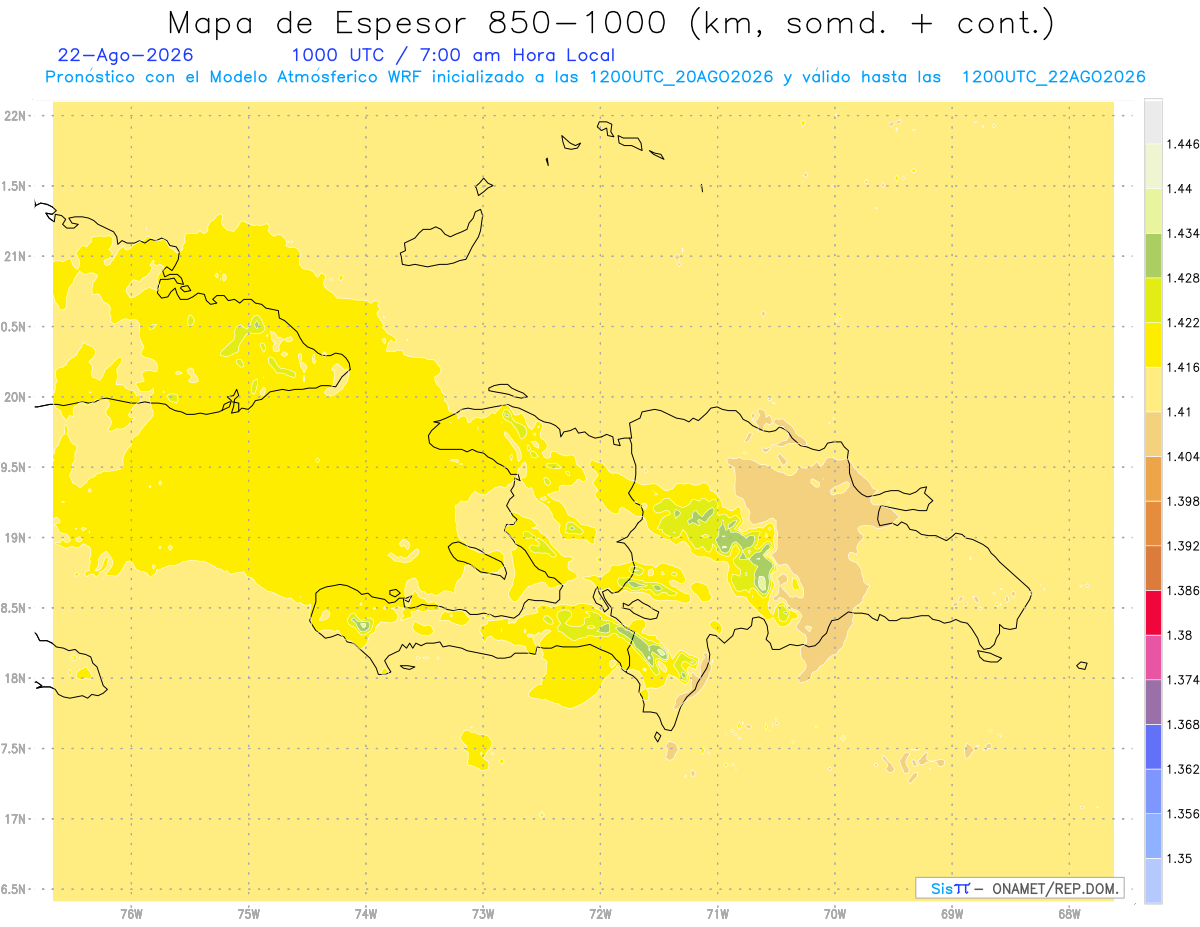
Task: Click the 70W longitude label
Action: pos(835,914)
